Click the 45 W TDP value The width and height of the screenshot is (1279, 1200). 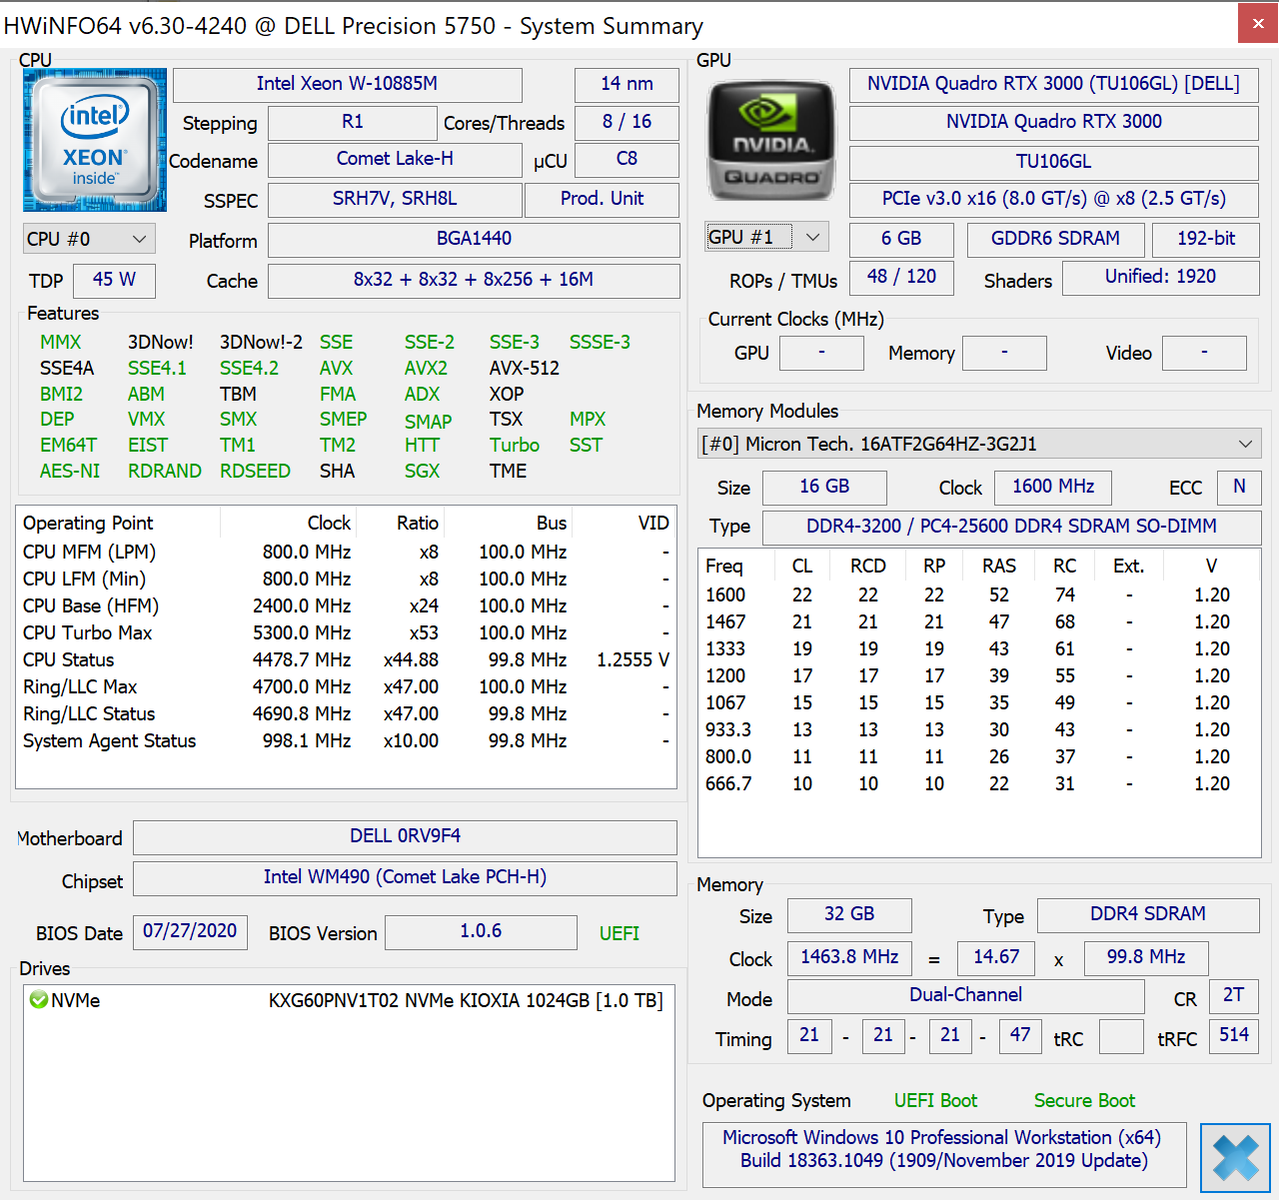coord(114,280)
